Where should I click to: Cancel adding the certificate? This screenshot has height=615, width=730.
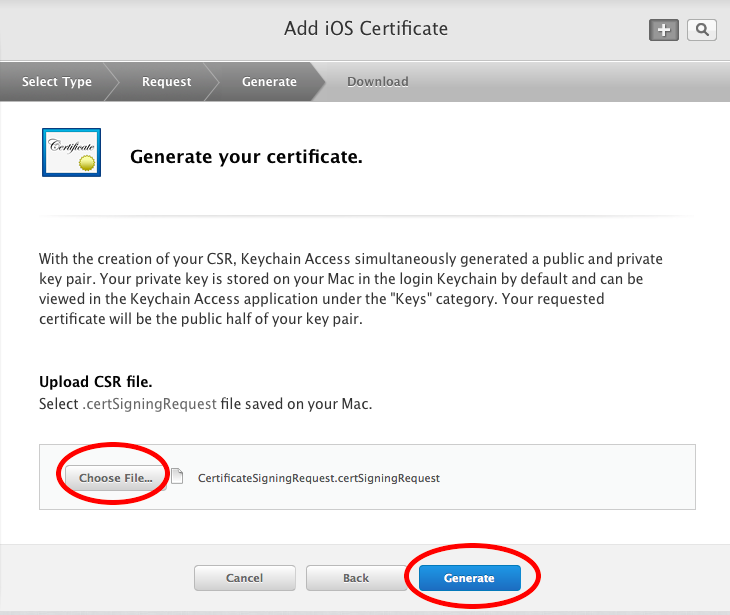tap(244, 578)
